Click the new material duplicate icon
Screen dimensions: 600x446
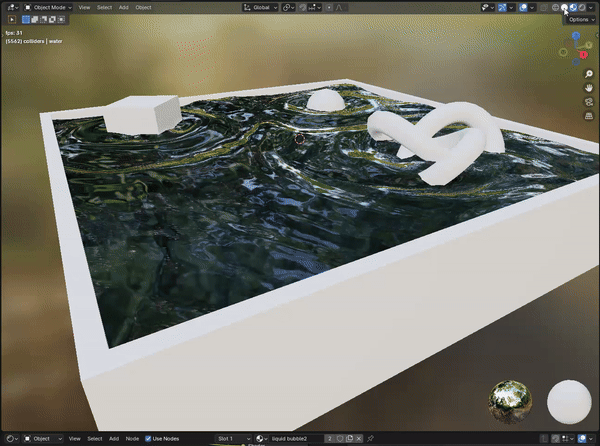349,439
